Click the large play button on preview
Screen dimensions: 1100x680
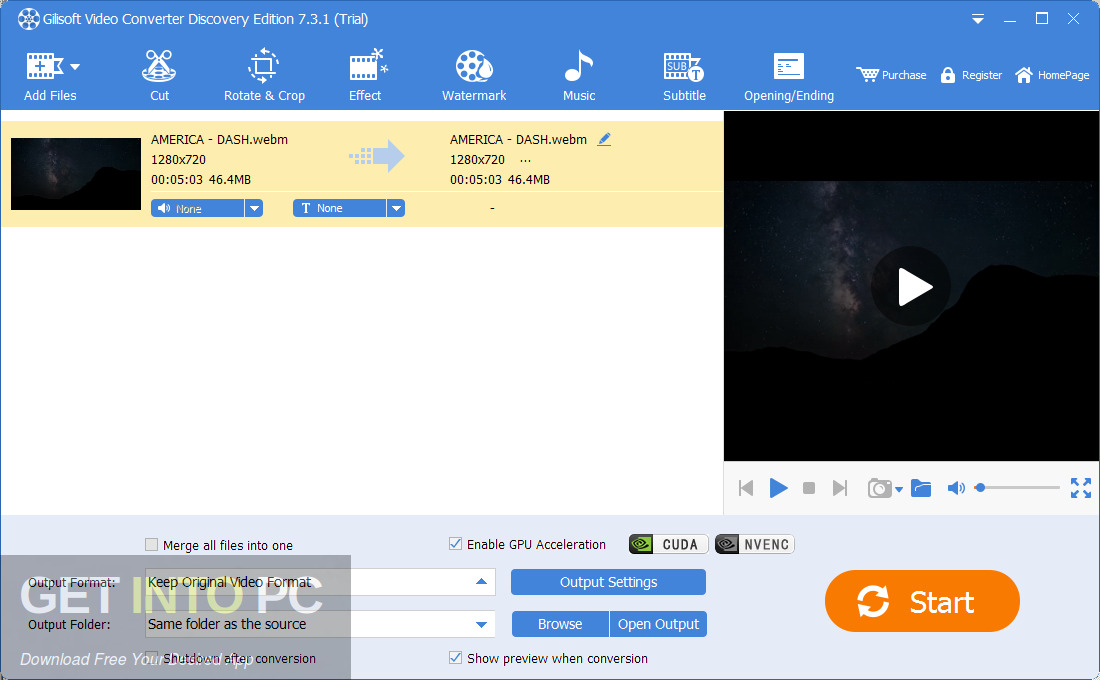911,286
